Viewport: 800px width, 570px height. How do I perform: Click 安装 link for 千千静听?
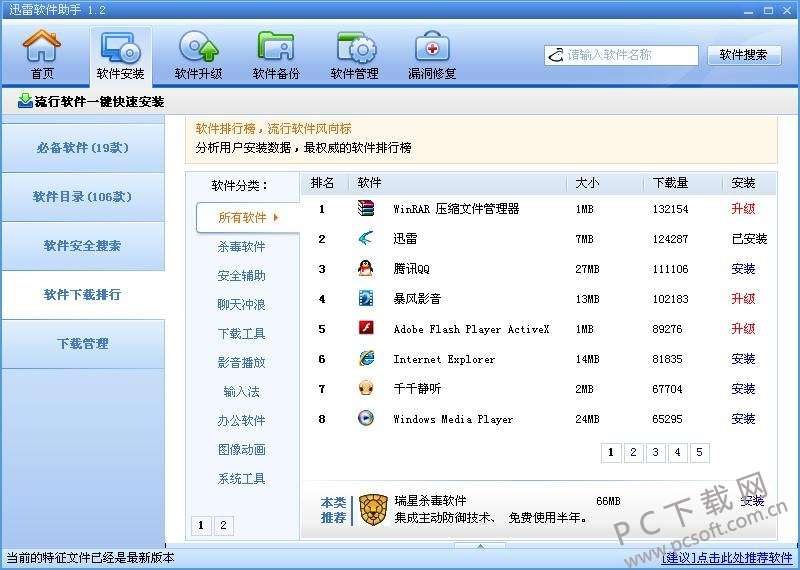(743, 389)
